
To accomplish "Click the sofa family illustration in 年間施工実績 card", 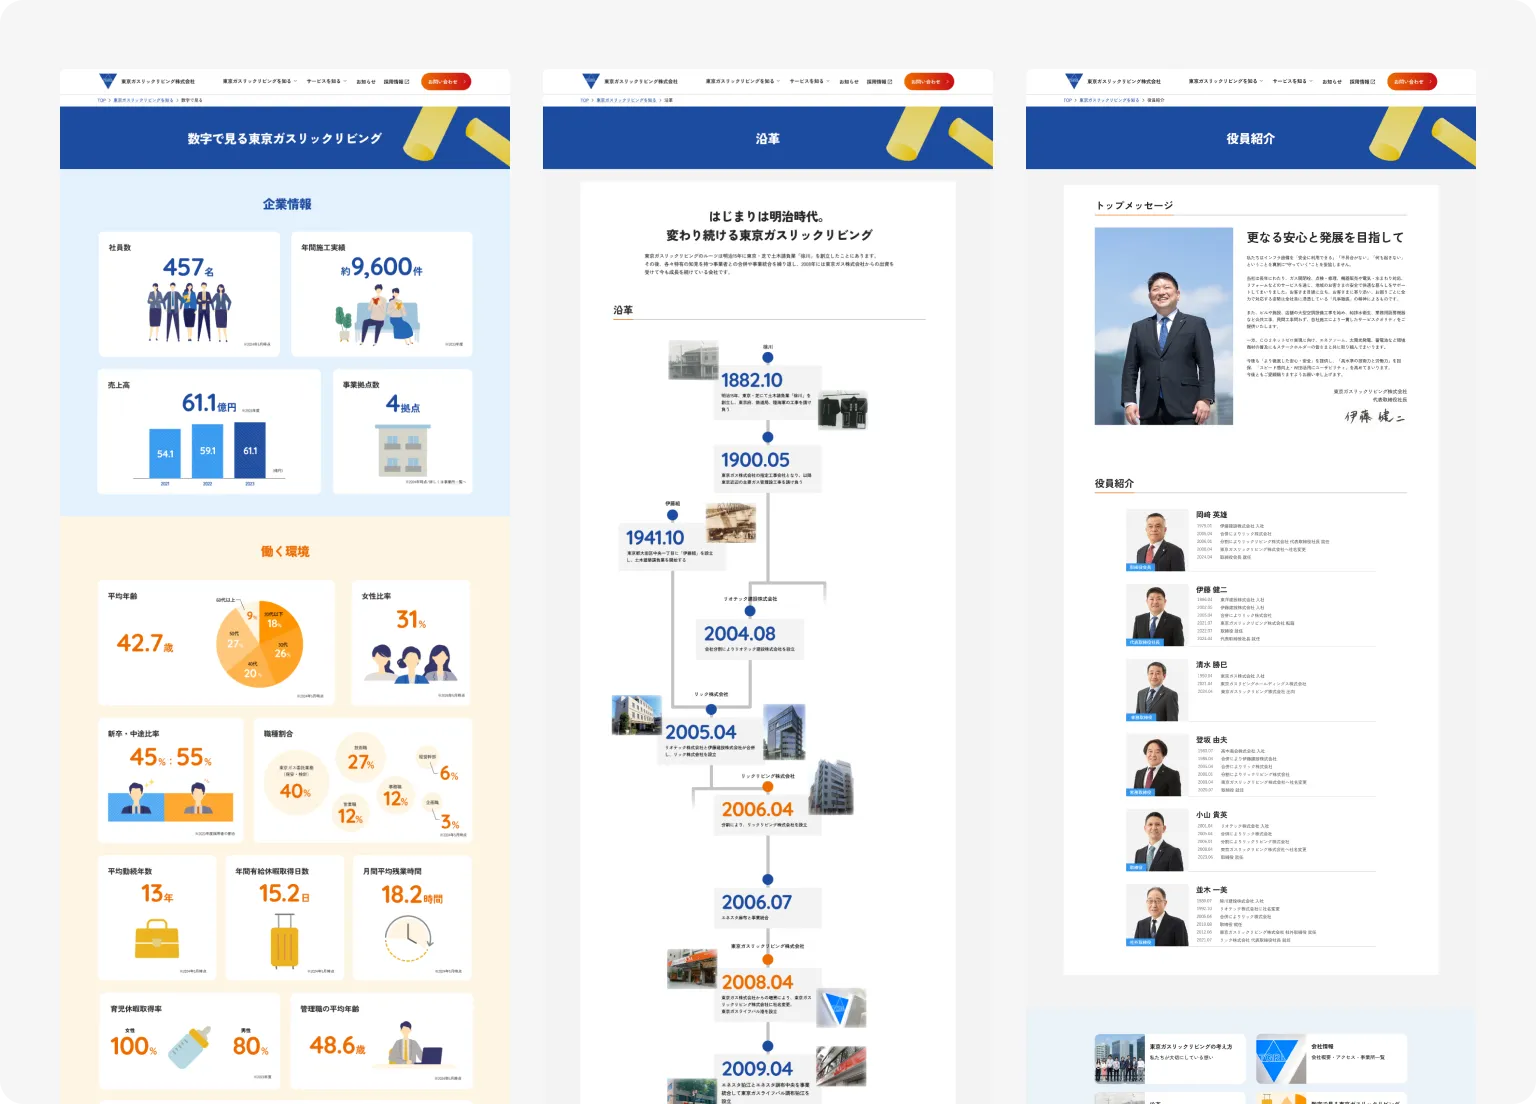I will (x=378, y=315).
